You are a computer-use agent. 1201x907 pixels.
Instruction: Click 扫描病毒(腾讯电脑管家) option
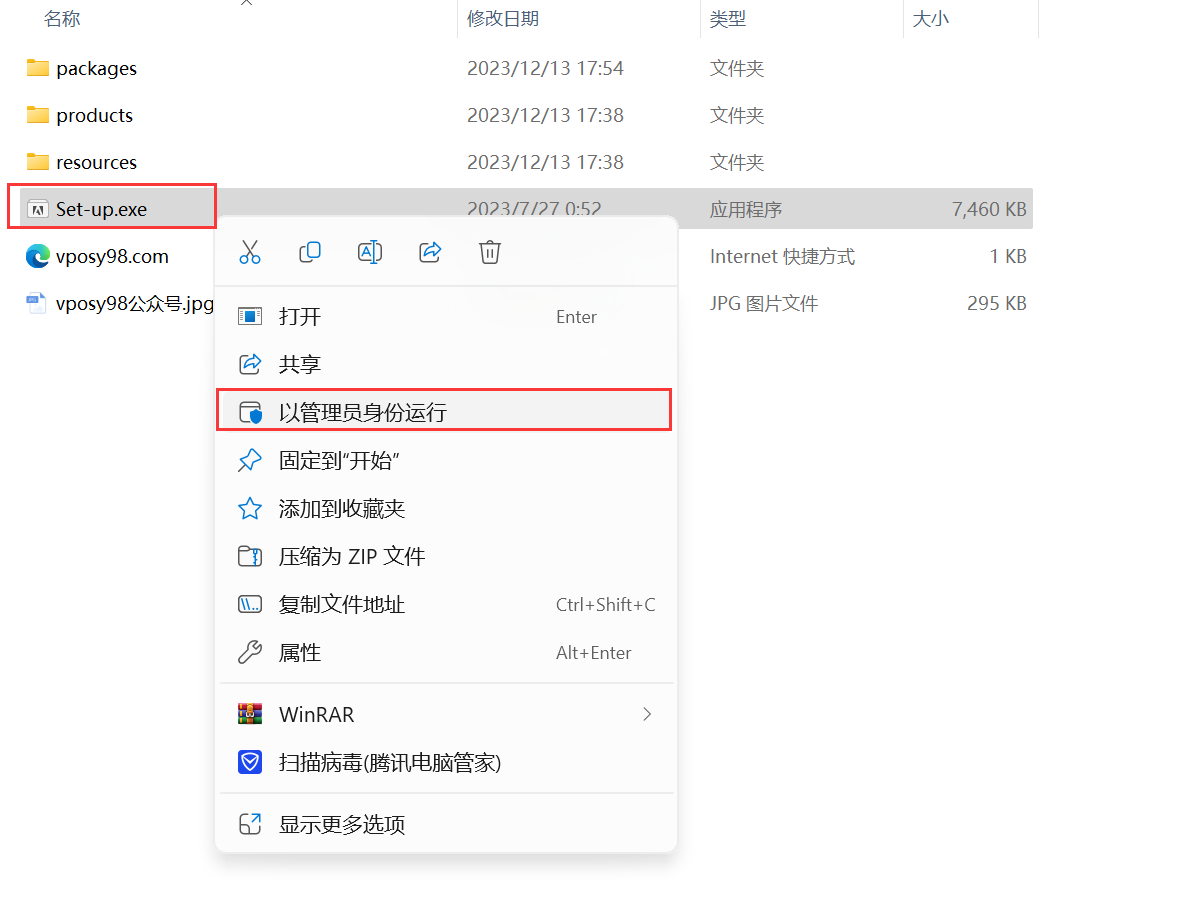(389, 764)
